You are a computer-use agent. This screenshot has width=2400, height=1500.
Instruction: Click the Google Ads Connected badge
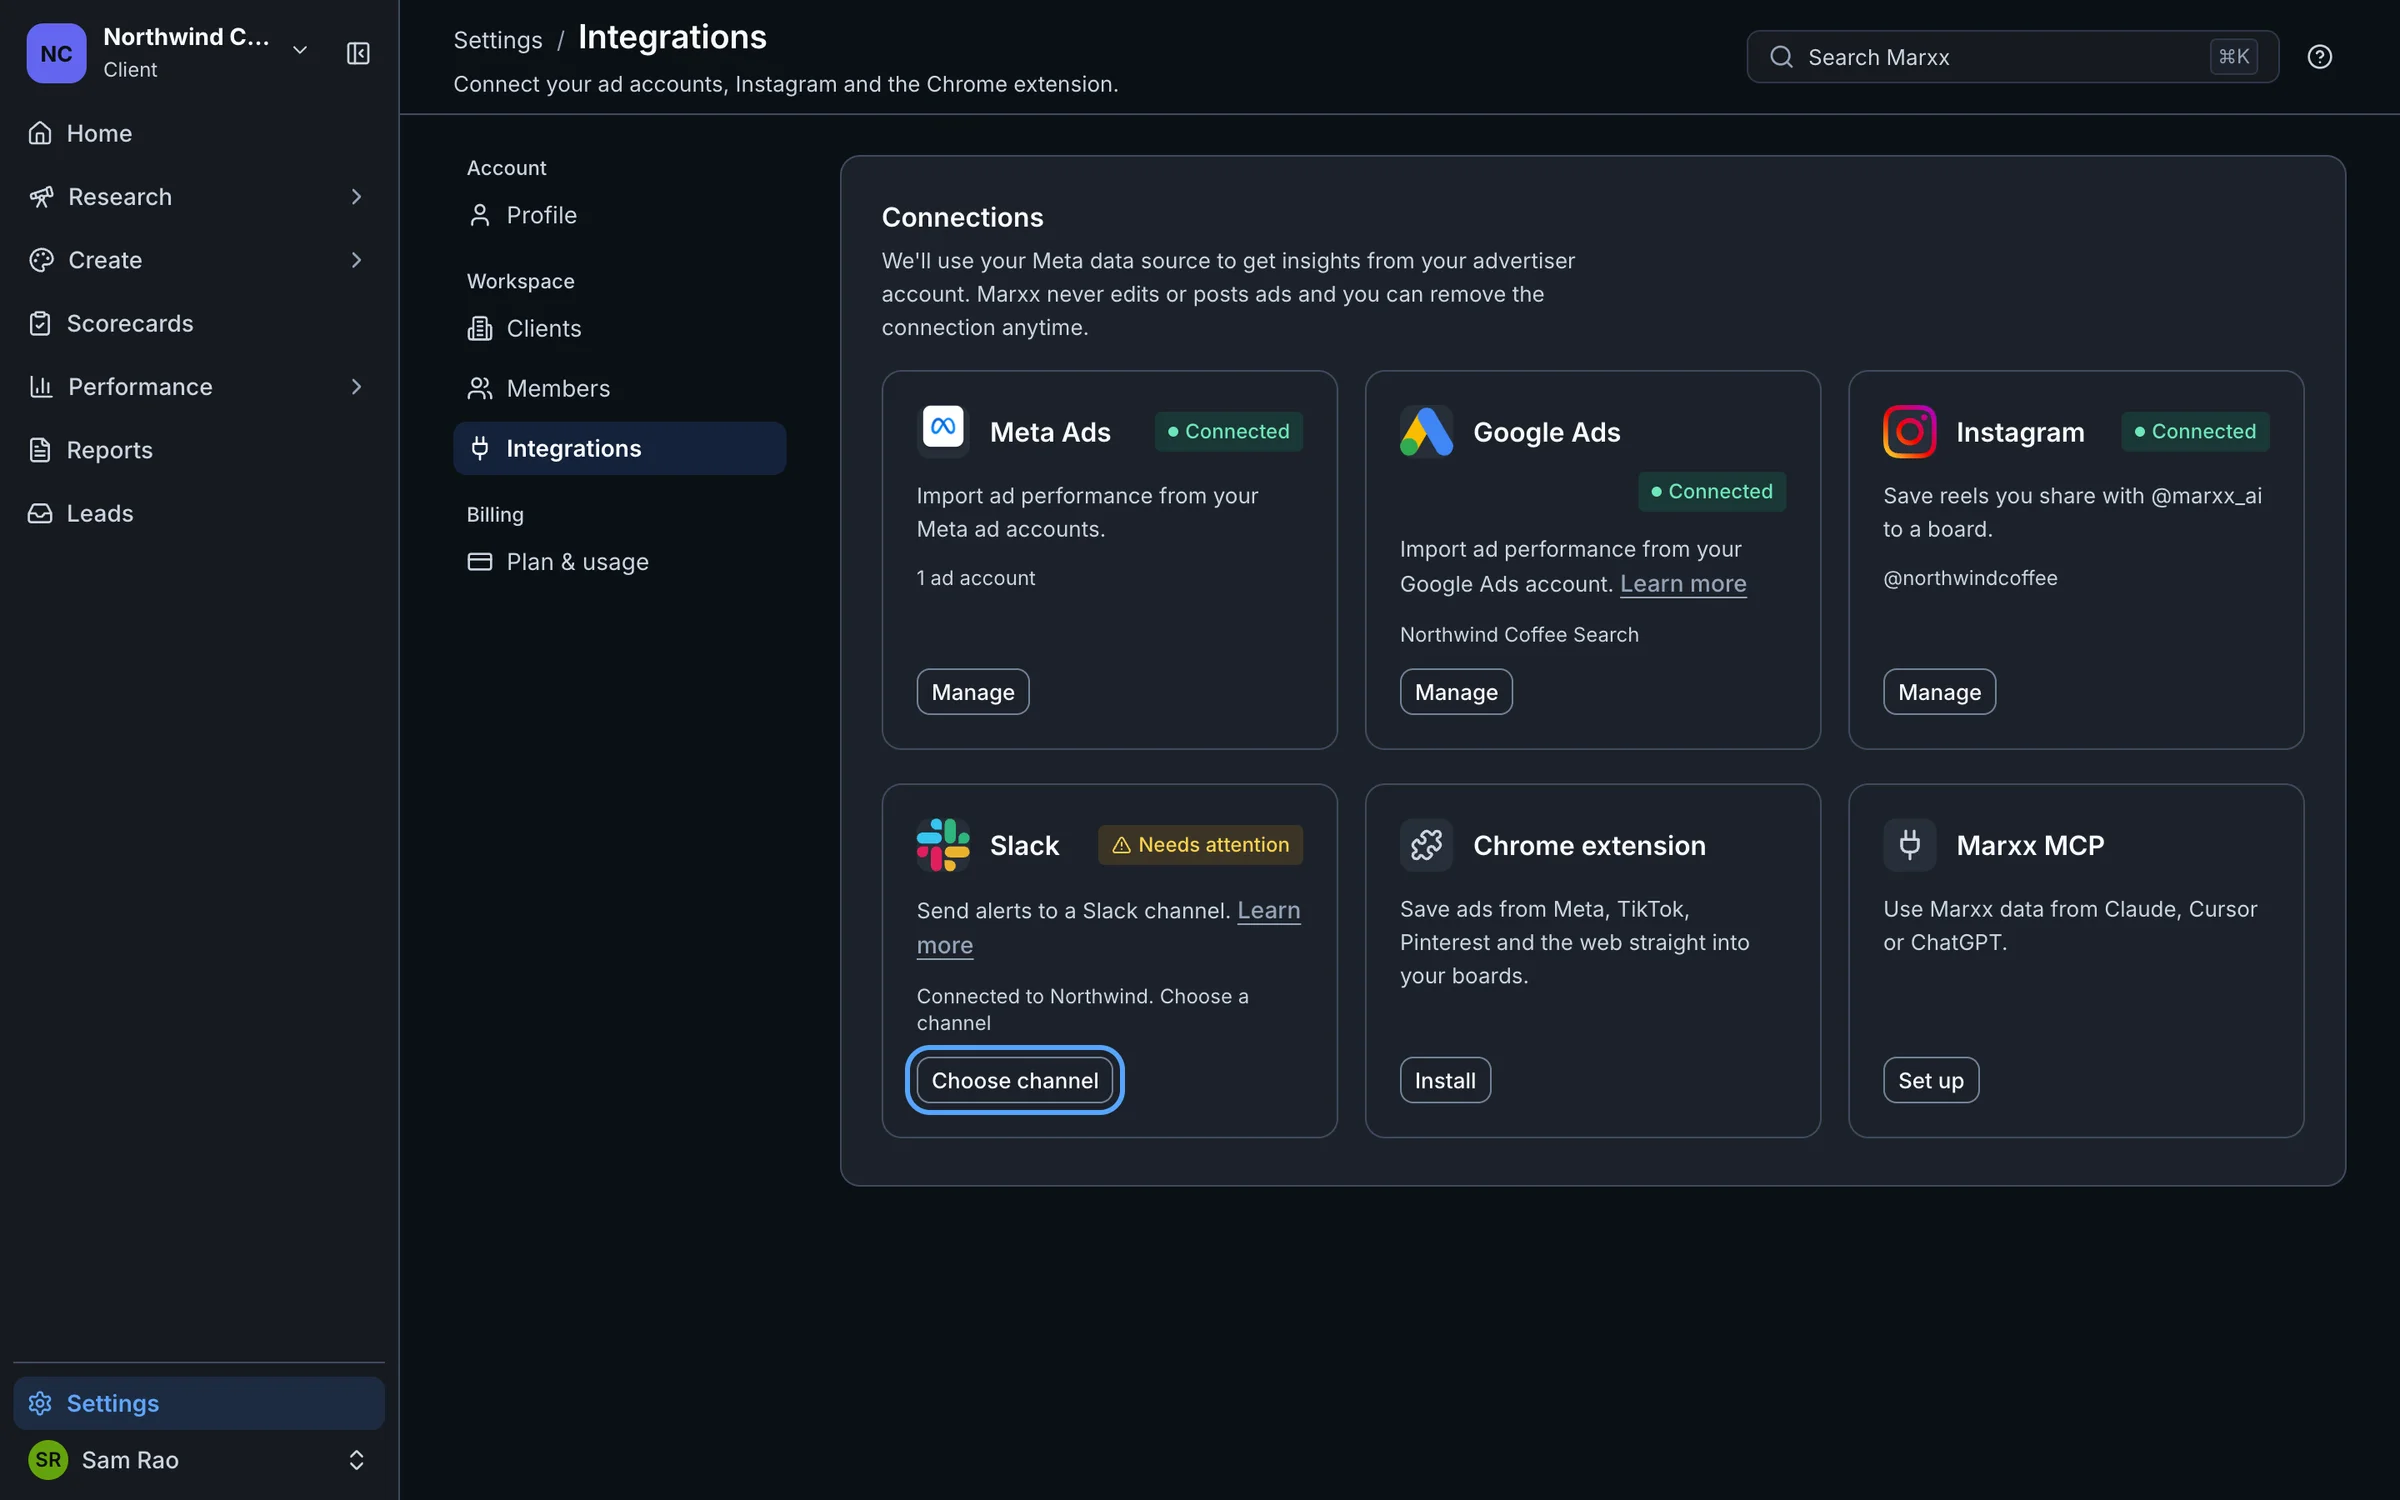coord(1712,491)
